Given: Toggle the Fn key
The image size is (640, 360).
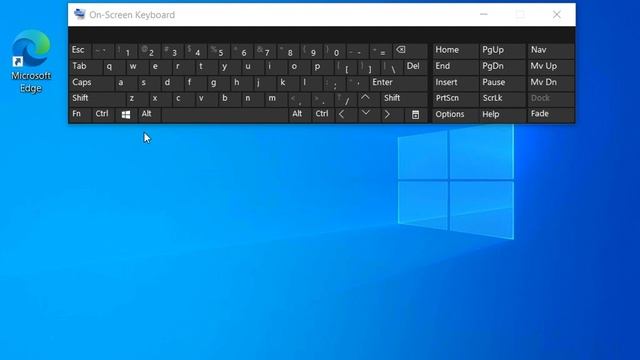Looking at the screenshot, I should tap(80, 115).
